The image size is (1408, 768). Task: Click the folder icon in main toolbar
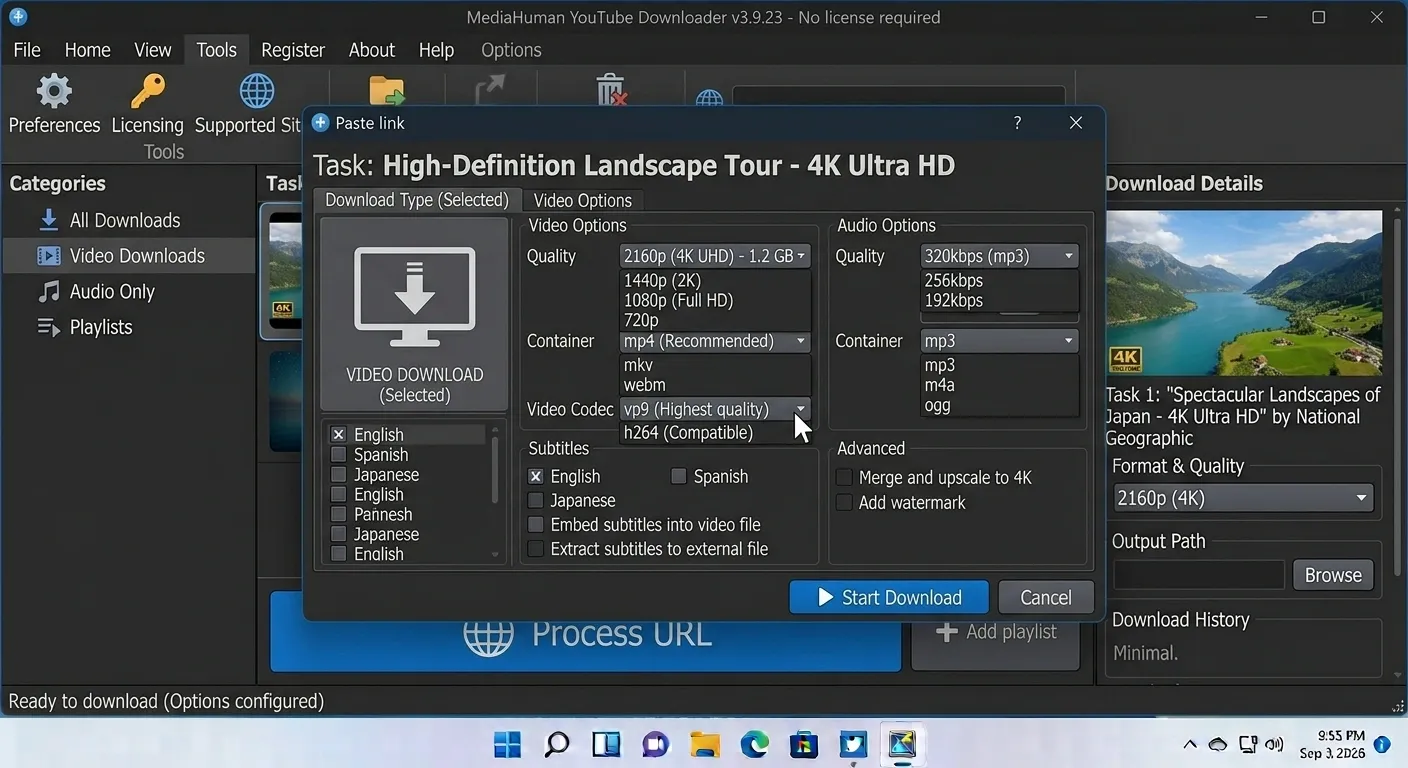pyautogui.click(x=387, y=91)
